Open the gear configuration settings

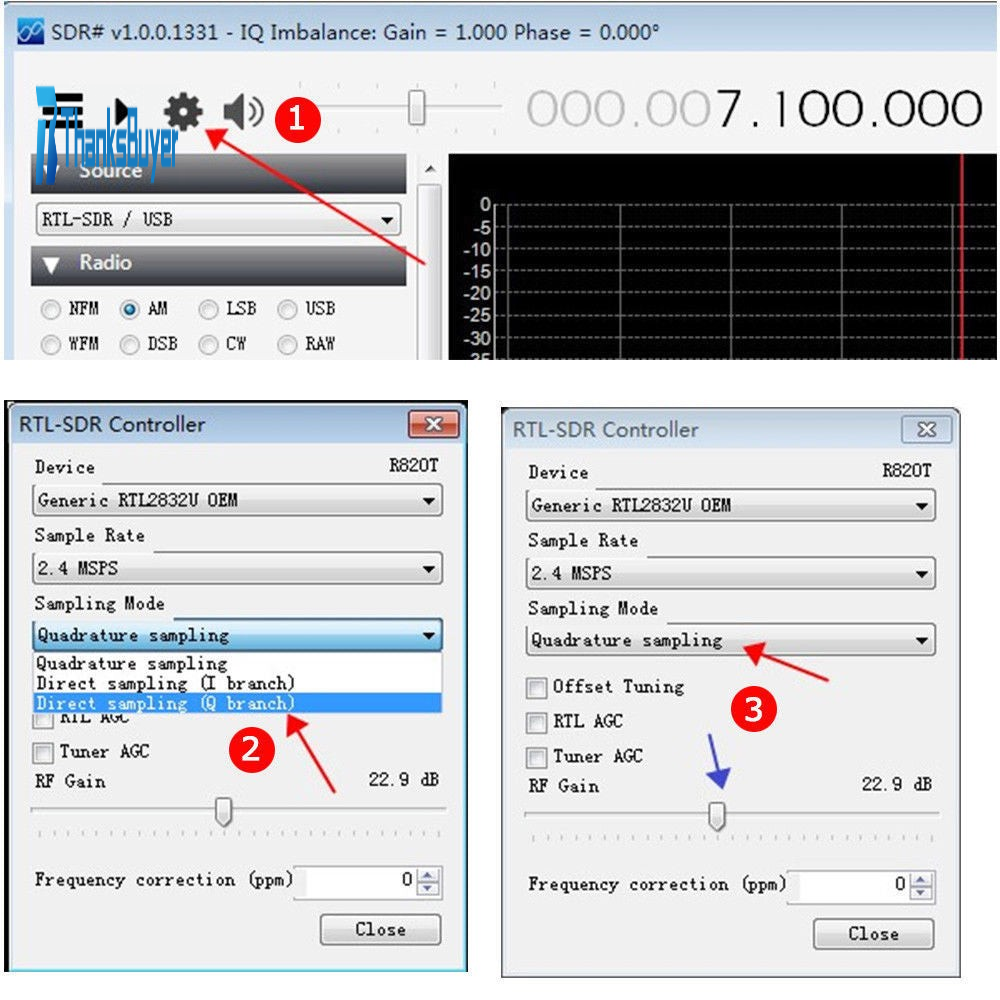[x=183, y=112]
